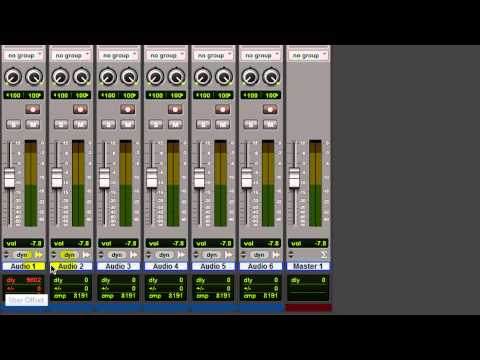Select the Audio 5 track name
The width and height of the screenshot is (480, 360).
pyautogui.click(x=213, y=266)
